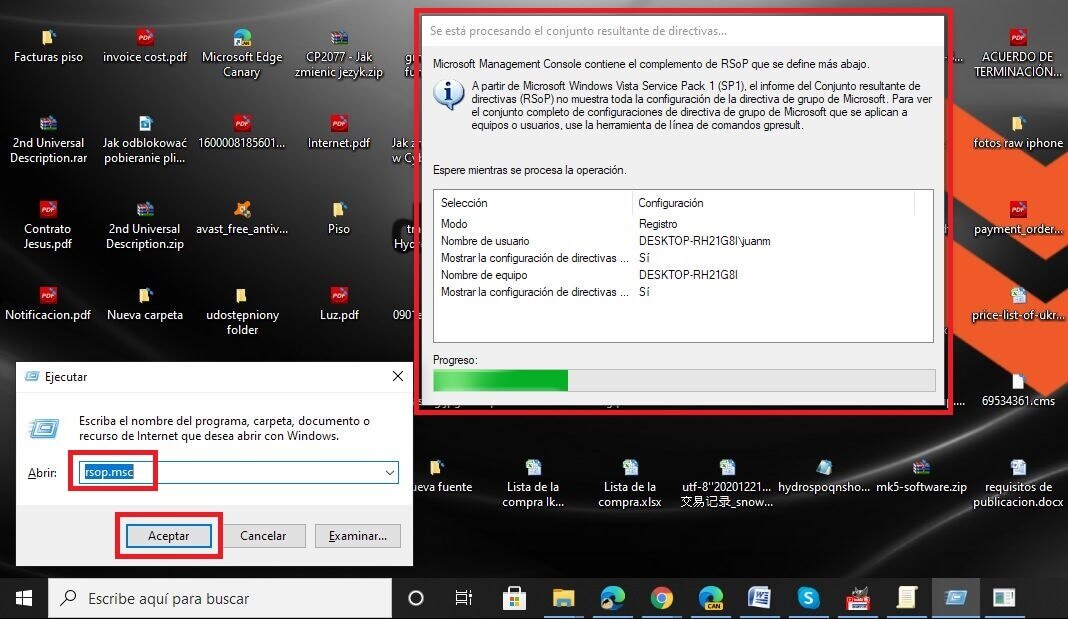Open 69534361.cms file
Screen dimensions: 1068x619
coord(1018,390)
